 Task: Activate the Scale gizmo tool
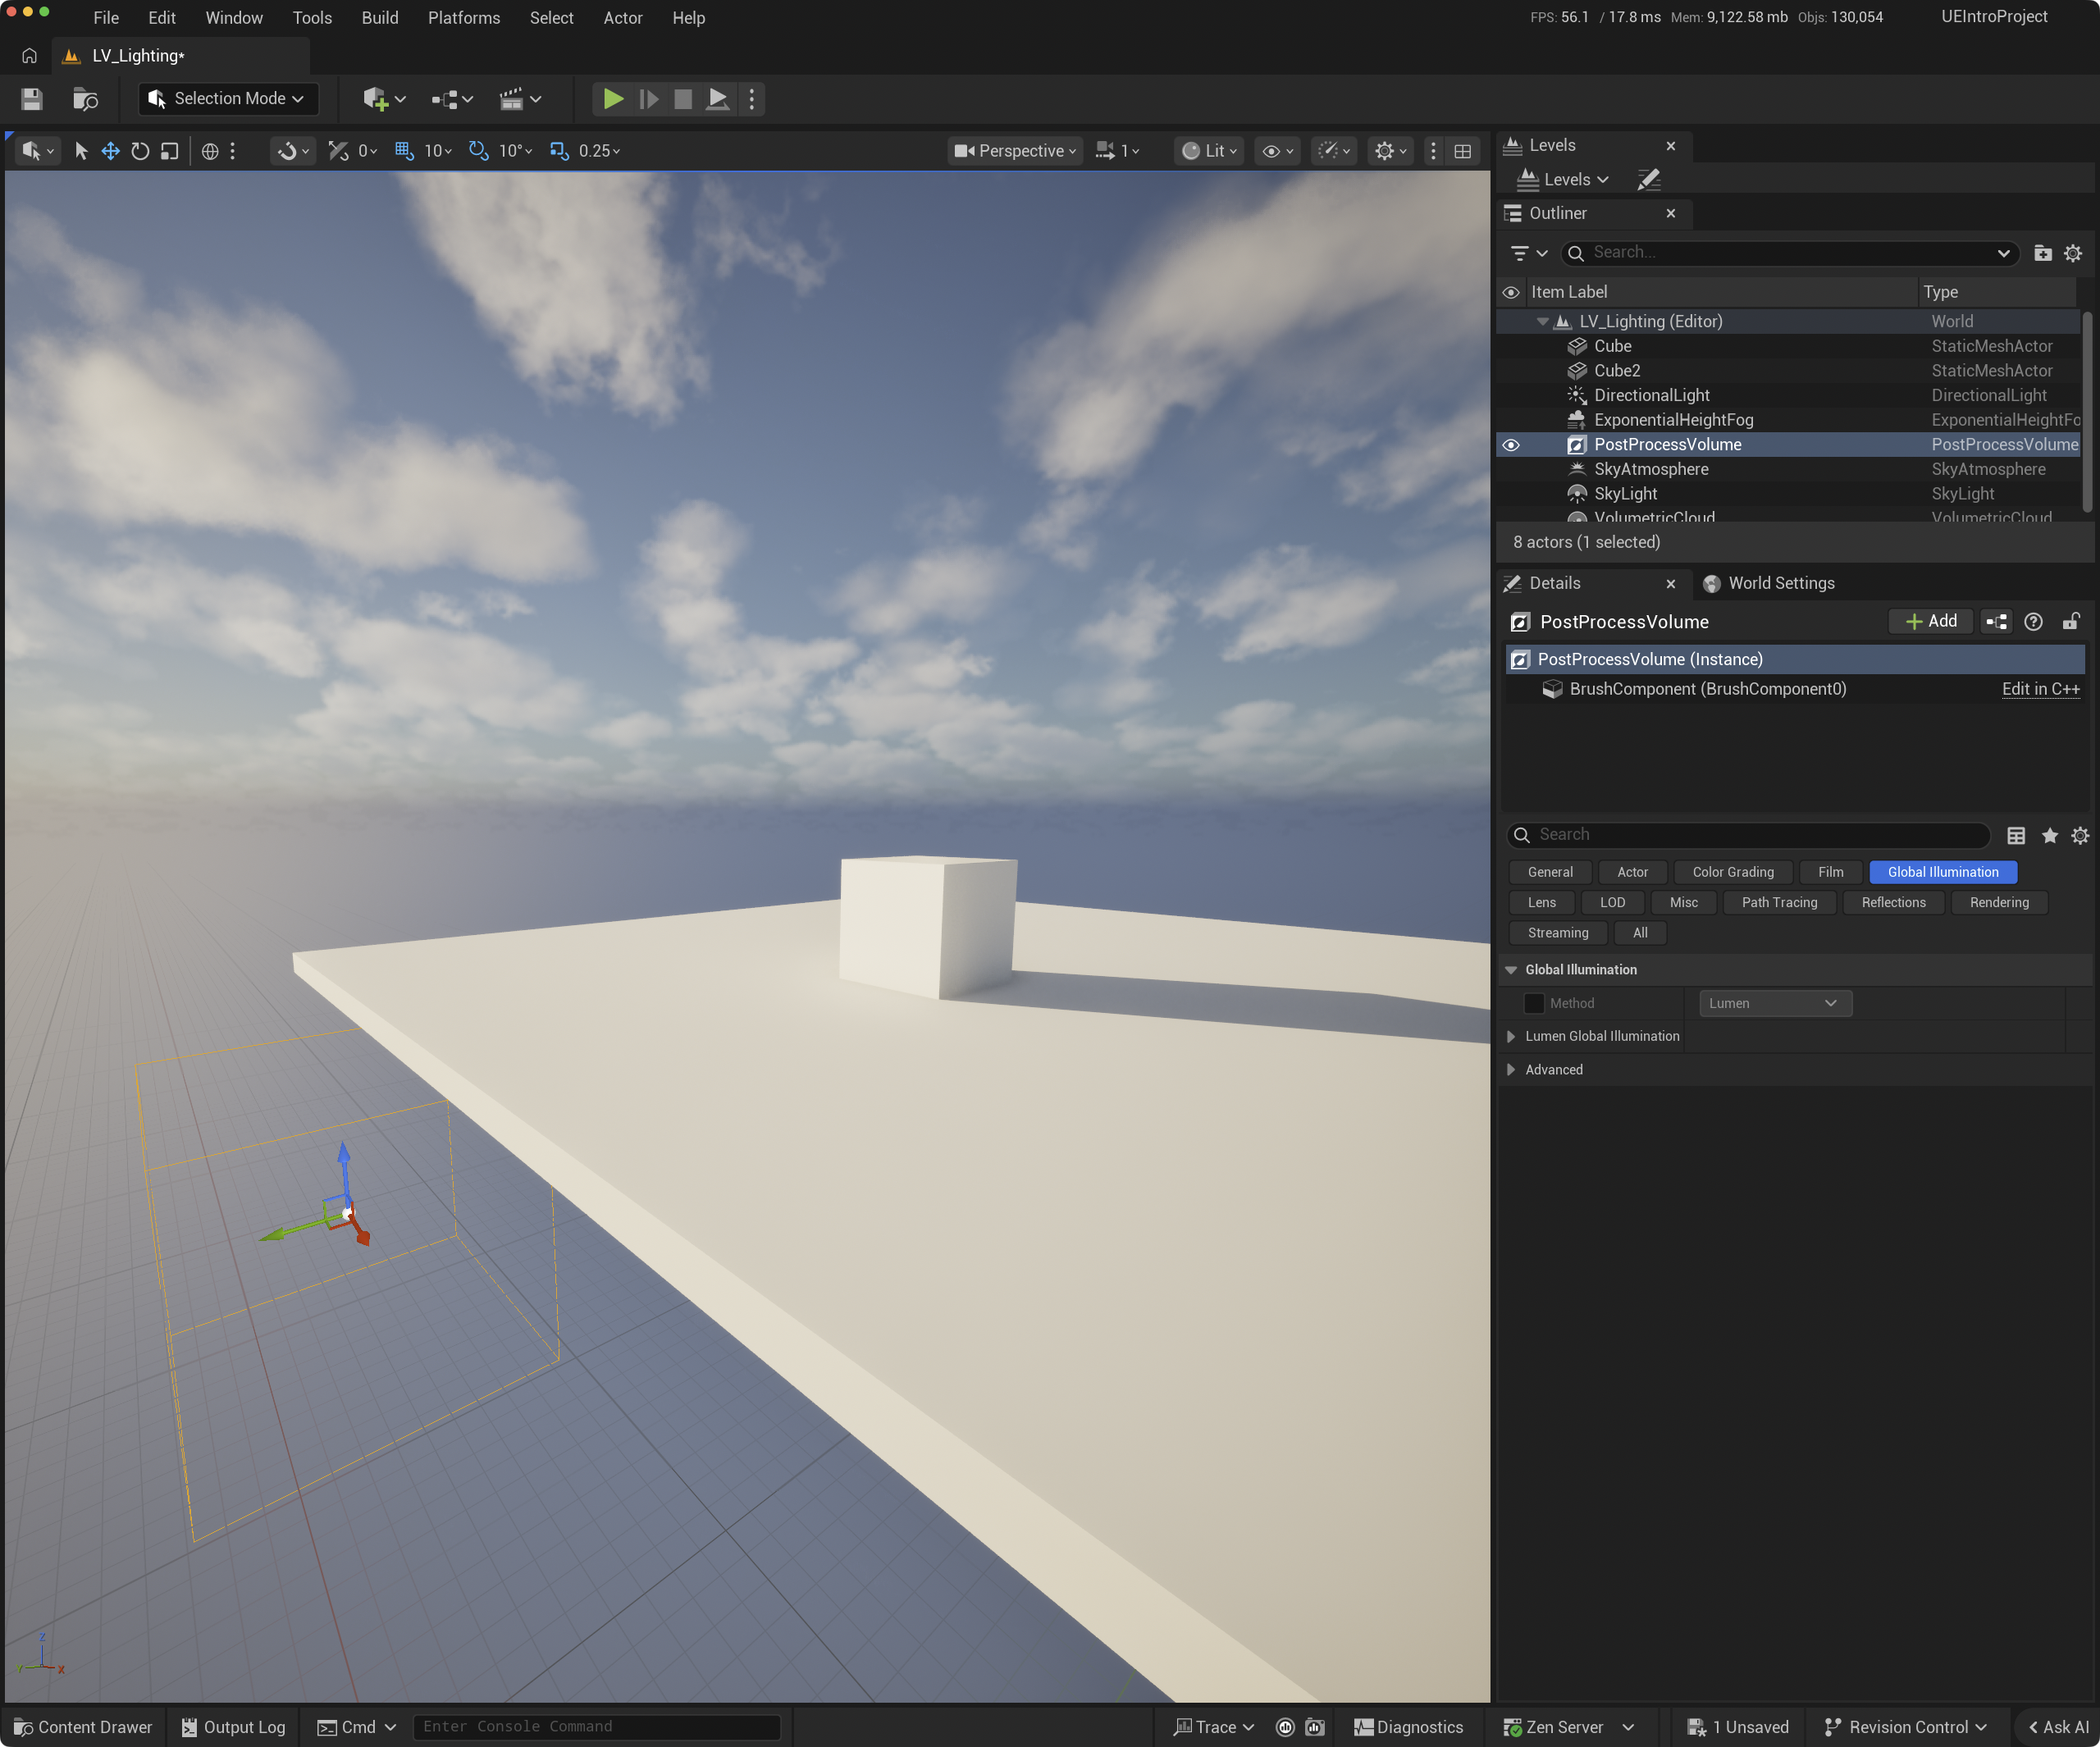[170, 151]
